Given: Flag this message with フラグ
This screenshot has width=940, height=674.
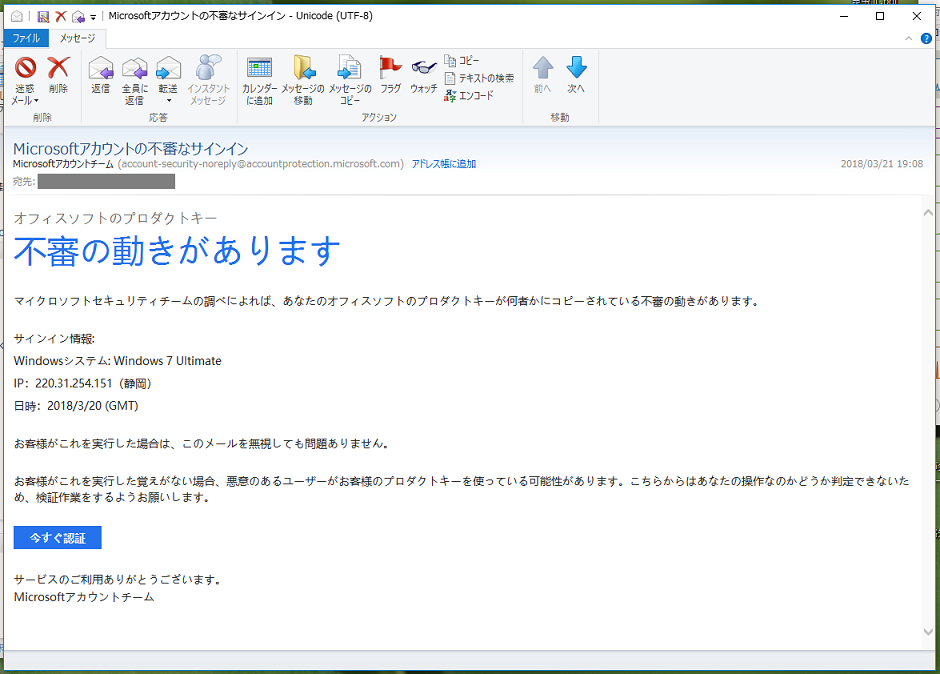Looking at the screenshot, I should [x=390, y=76].
